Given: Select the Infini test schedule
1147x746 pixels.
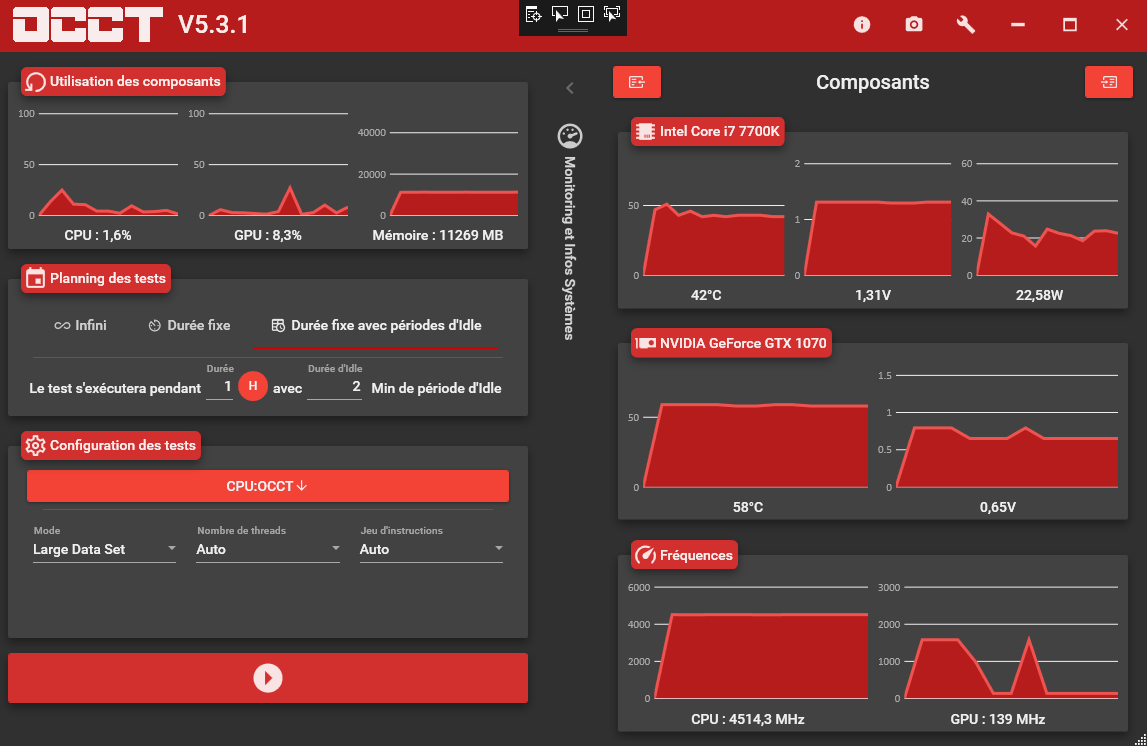Looking at the screenshot, I should click(80, 325).
